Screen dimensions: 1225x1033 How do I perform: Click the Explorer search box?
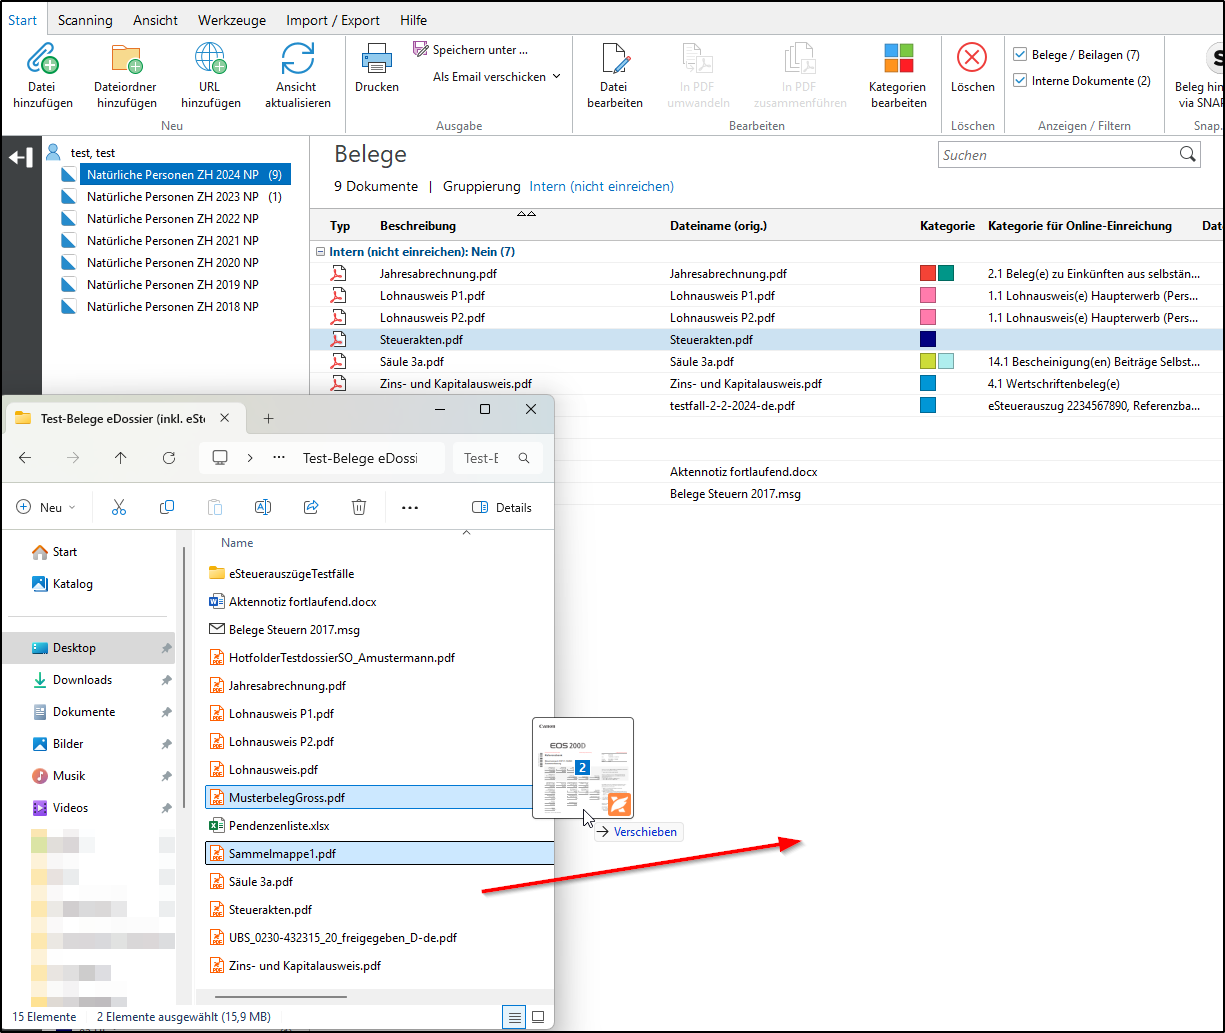pyautogui.click(x=497, y=458)
